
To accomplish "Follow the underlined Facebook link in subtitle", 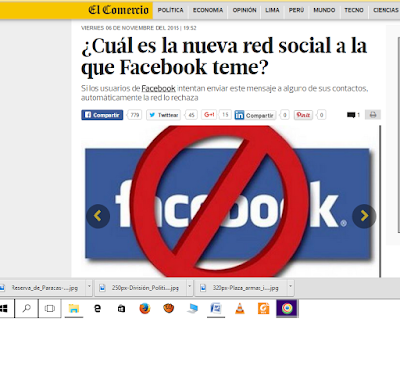I will coord(158,88).
